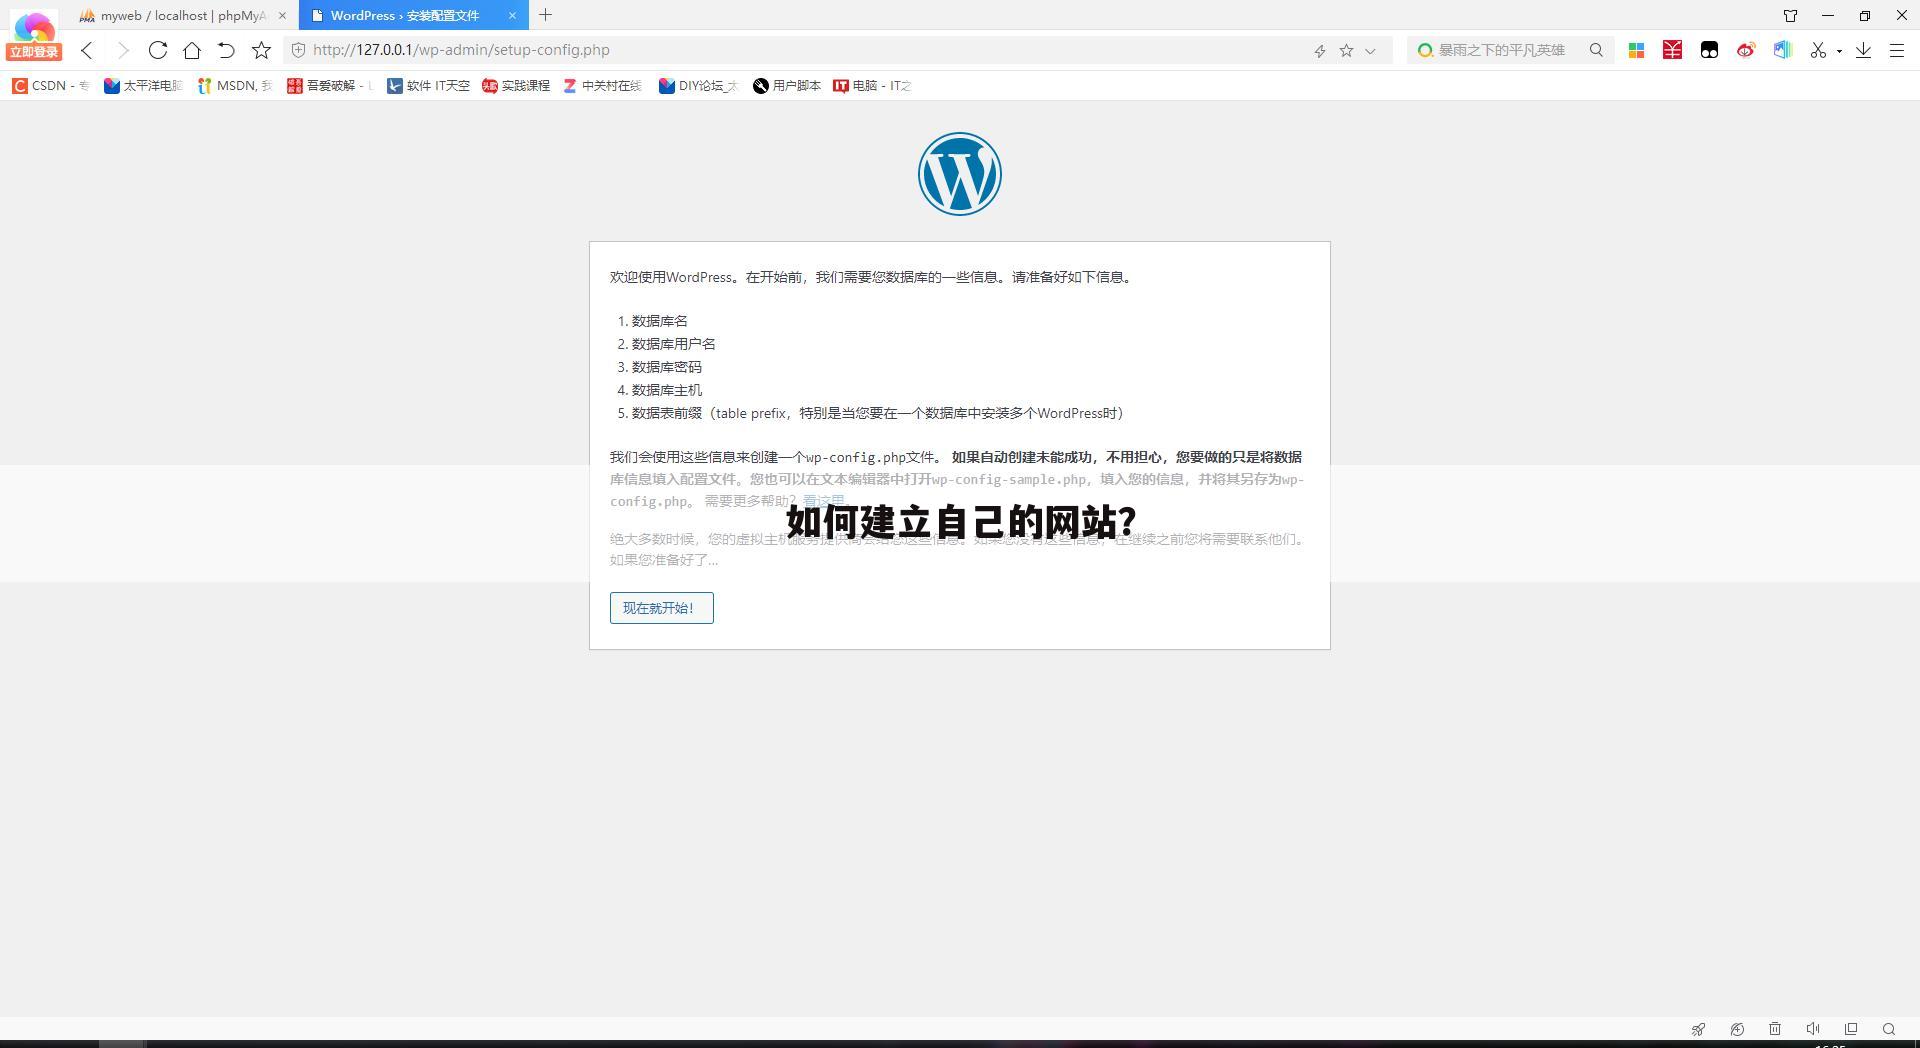
Task: Click the window-split icon in status bar
Action: click(x=1851, y=1029)
